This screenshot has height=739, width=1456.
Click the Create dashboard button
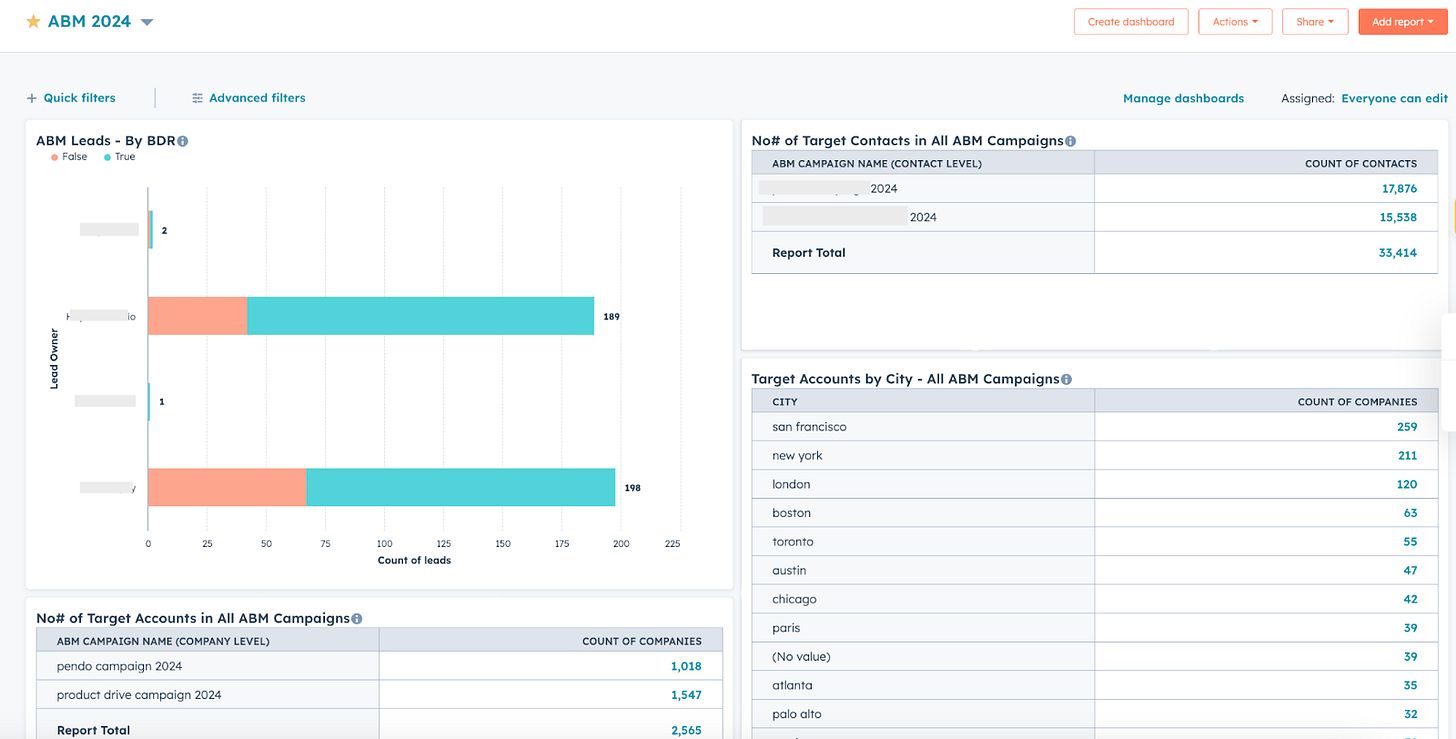[x=1131, y=22]
